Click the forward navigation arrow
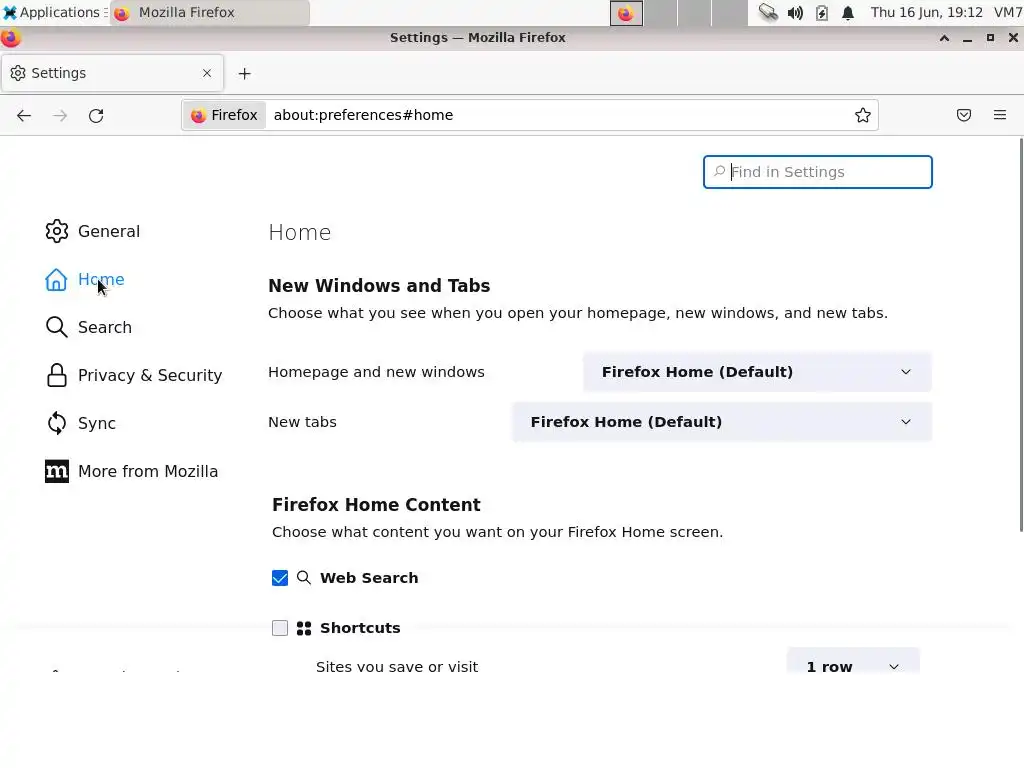Image resolution: width=1024 pixels, height=768 pixels. pyautogui.click(x=60, y=116)
